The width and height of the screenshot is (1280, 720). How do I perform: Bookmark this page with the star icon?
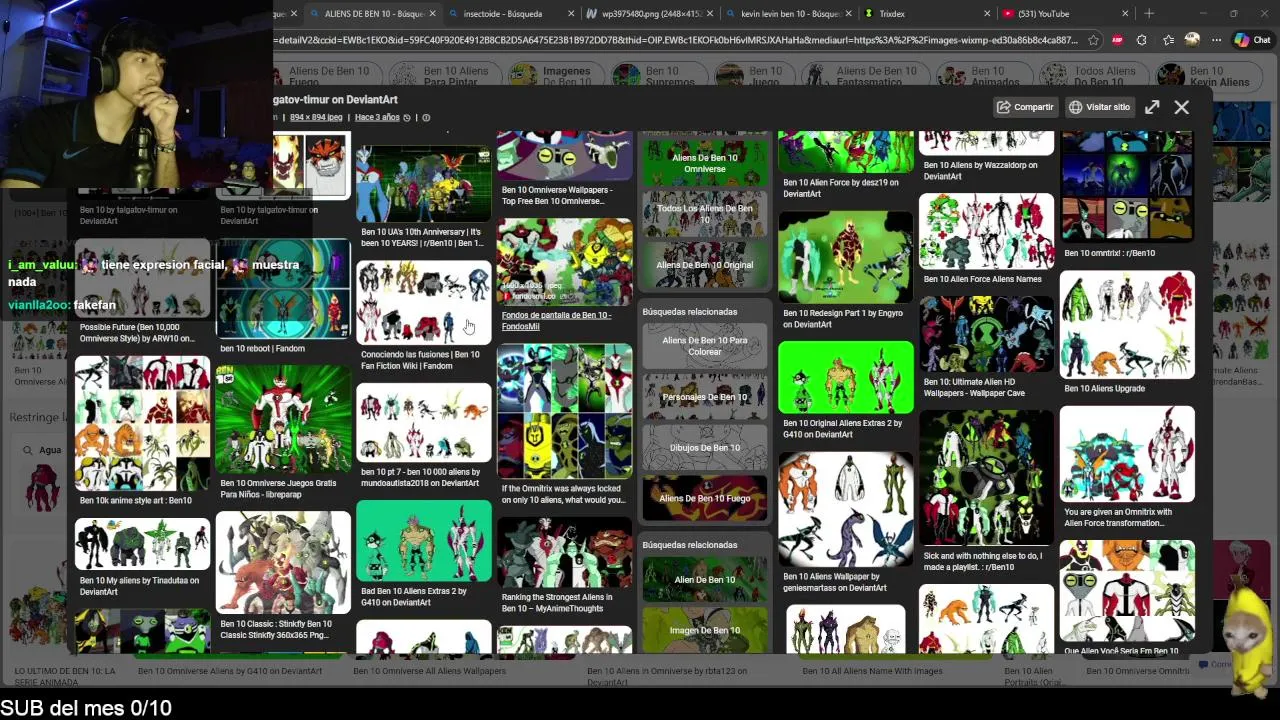1093,40
